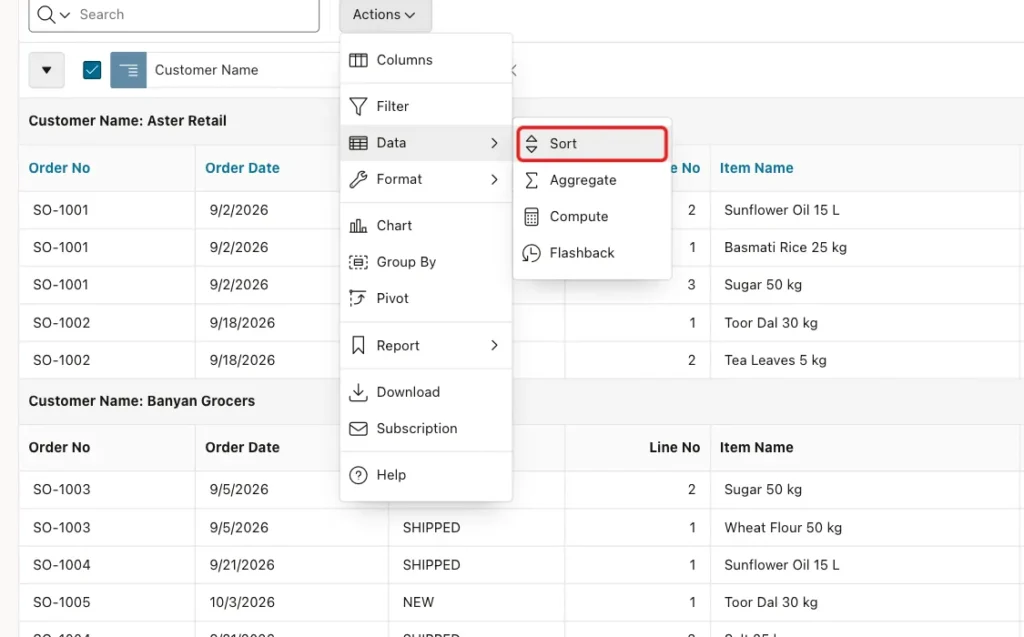The width and height of the screenshot is (1024, 637).
Task: Select Subscription menu entry
Action: pyautogui.click(x=426, y=429)
